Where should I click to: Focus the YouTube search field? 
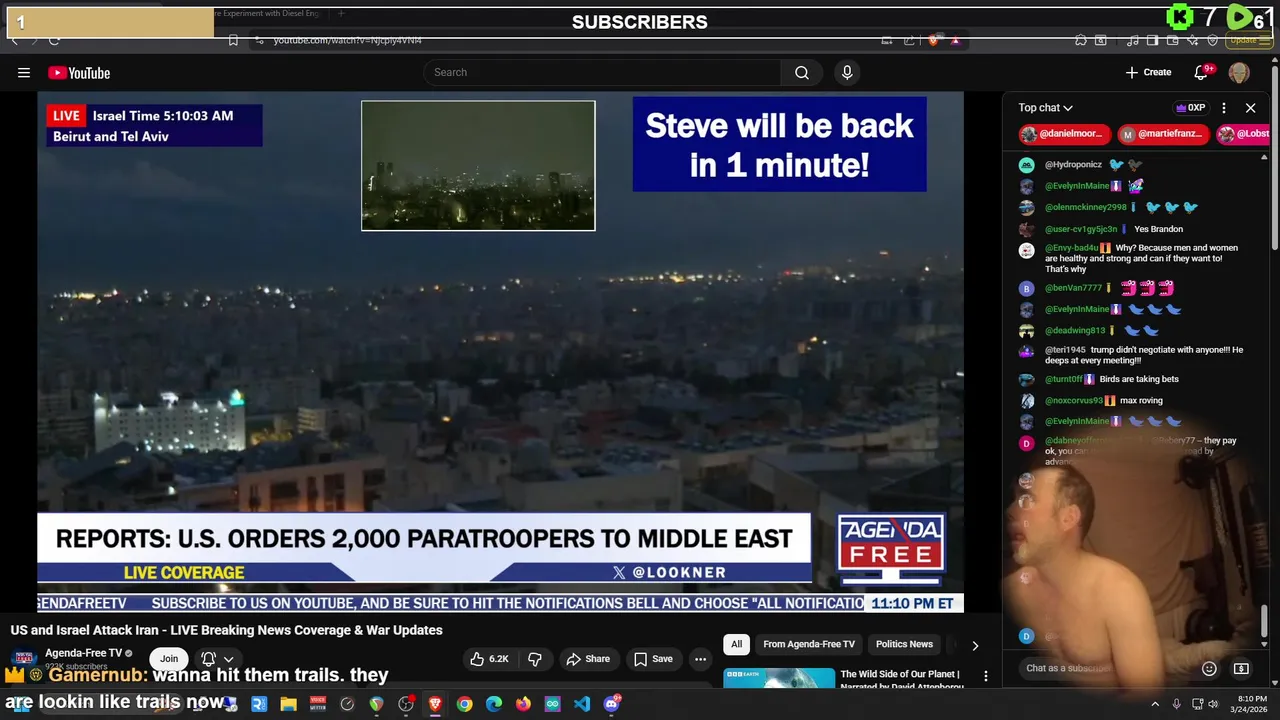click(x=602, y=72)
